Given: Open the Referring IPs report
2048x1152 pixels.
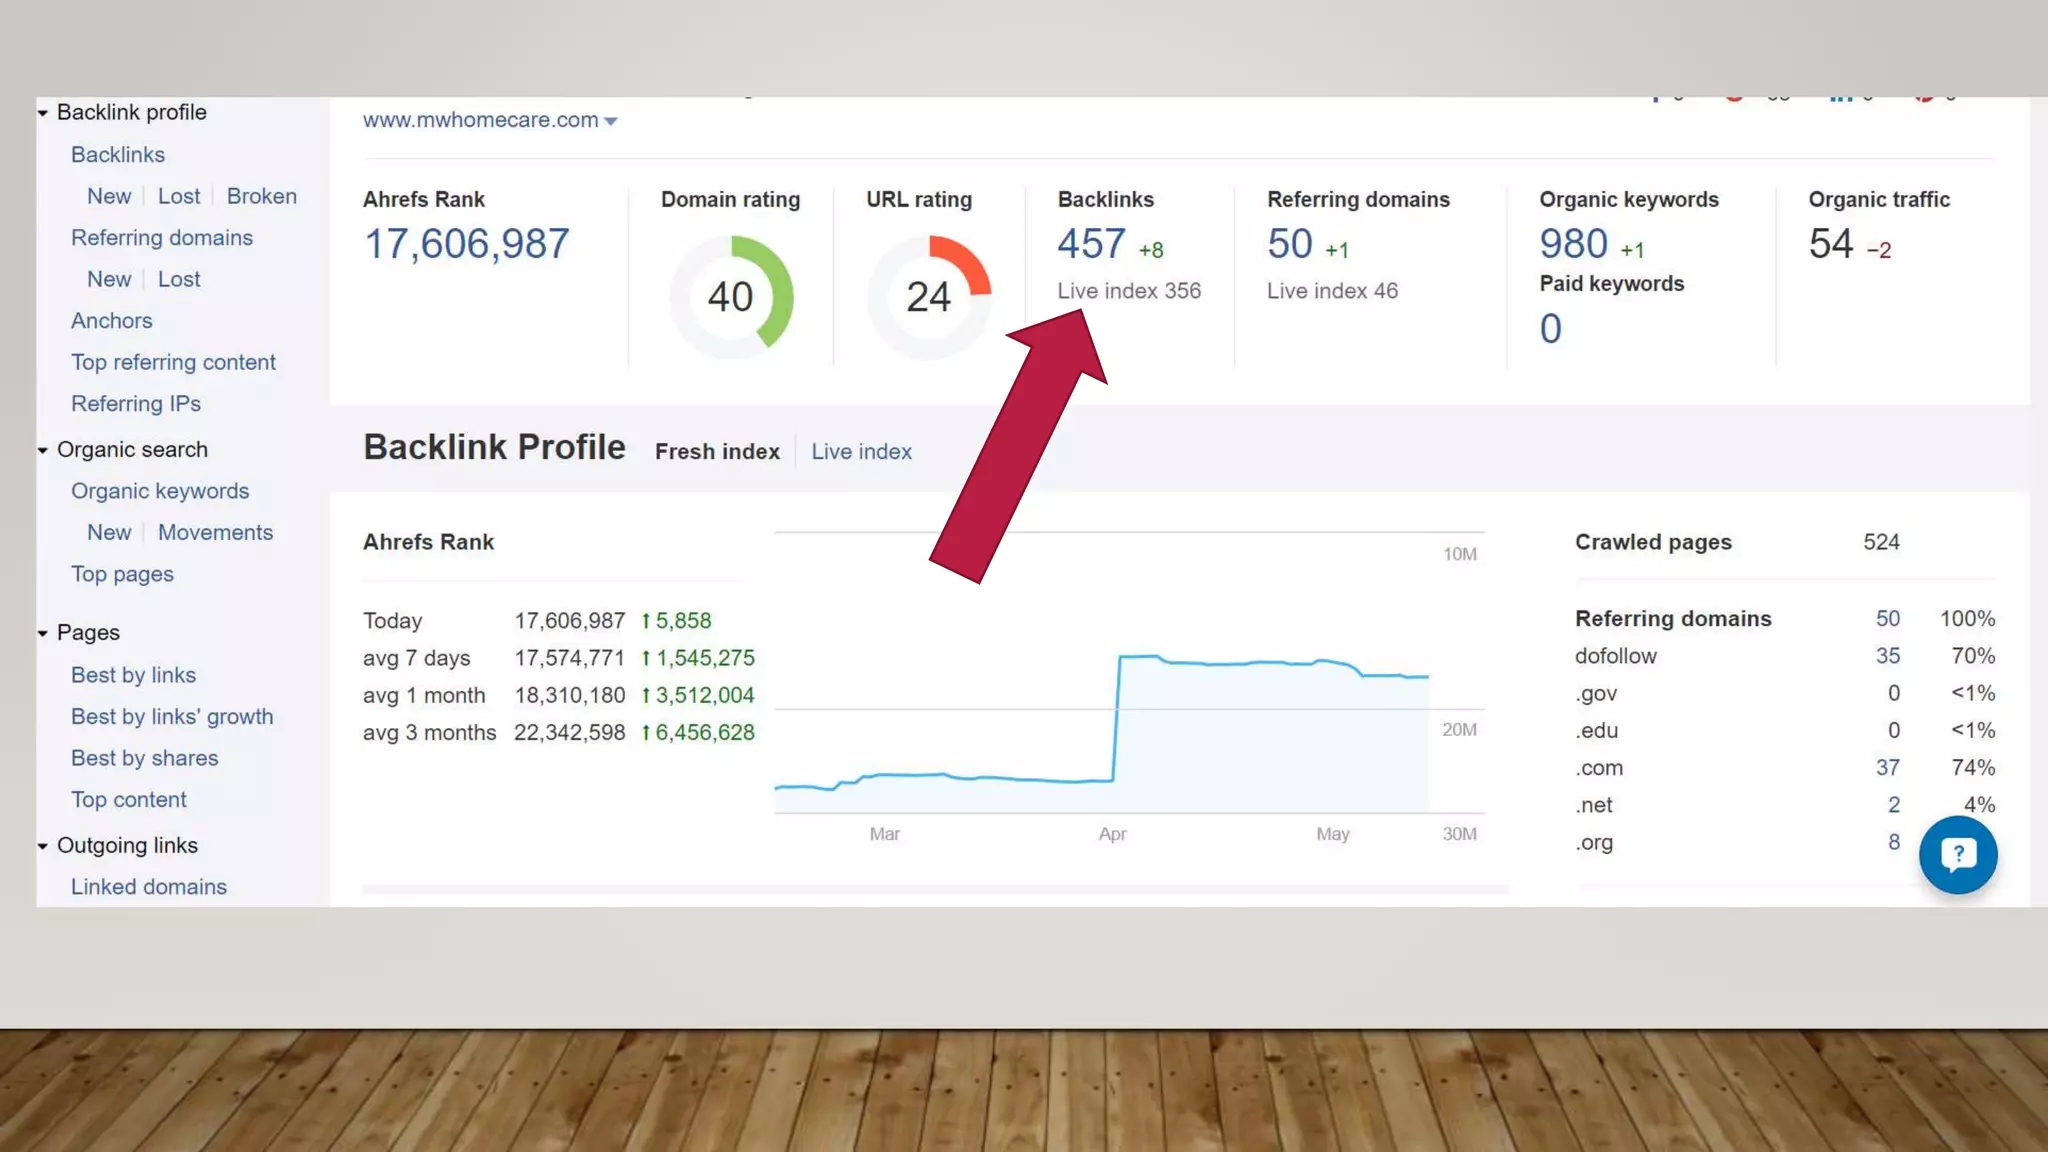Looking at the screenshot, I should point(135,404).
